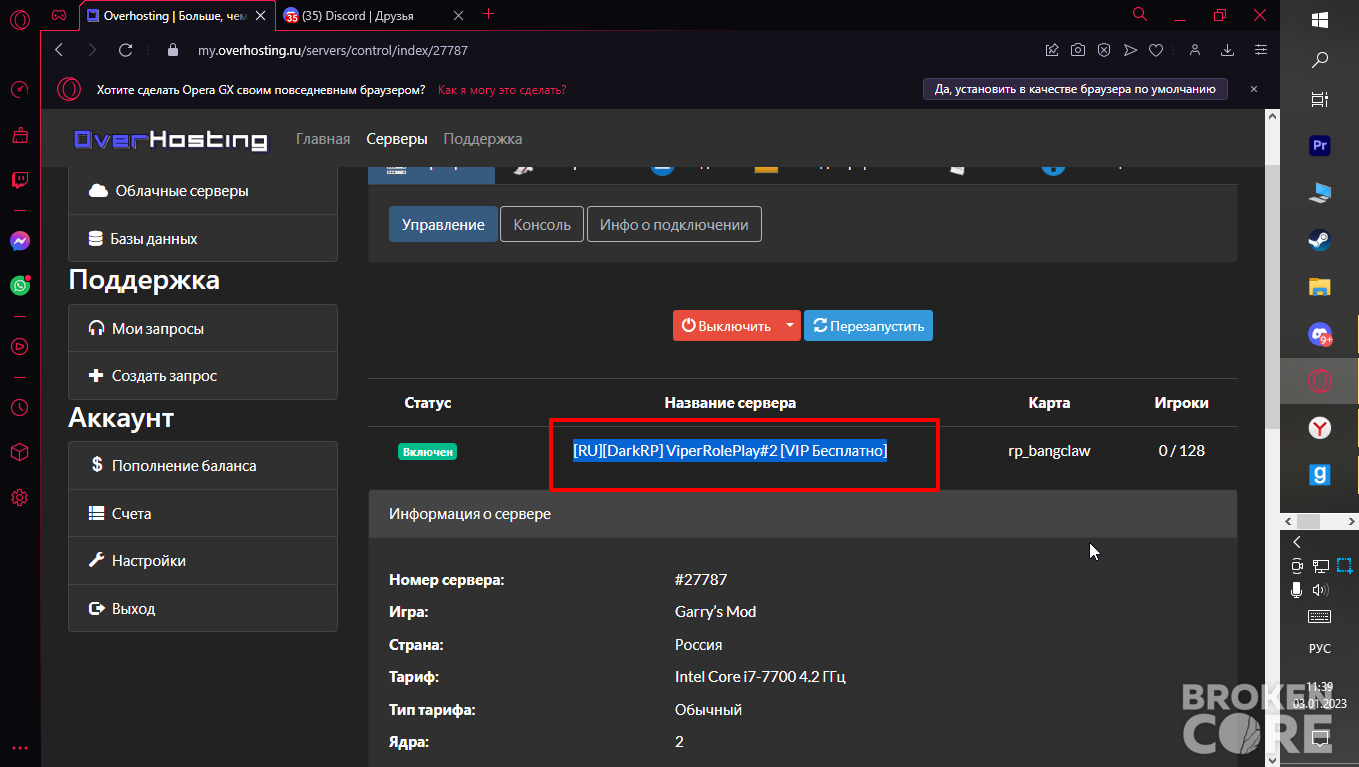Open the Инфо о подключении tab

674,225
